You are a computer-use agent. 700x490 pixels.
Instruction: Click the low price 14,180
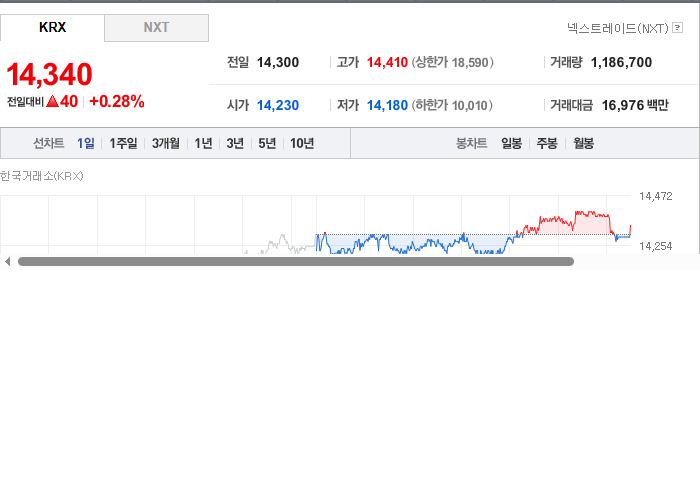coord(387,105)
